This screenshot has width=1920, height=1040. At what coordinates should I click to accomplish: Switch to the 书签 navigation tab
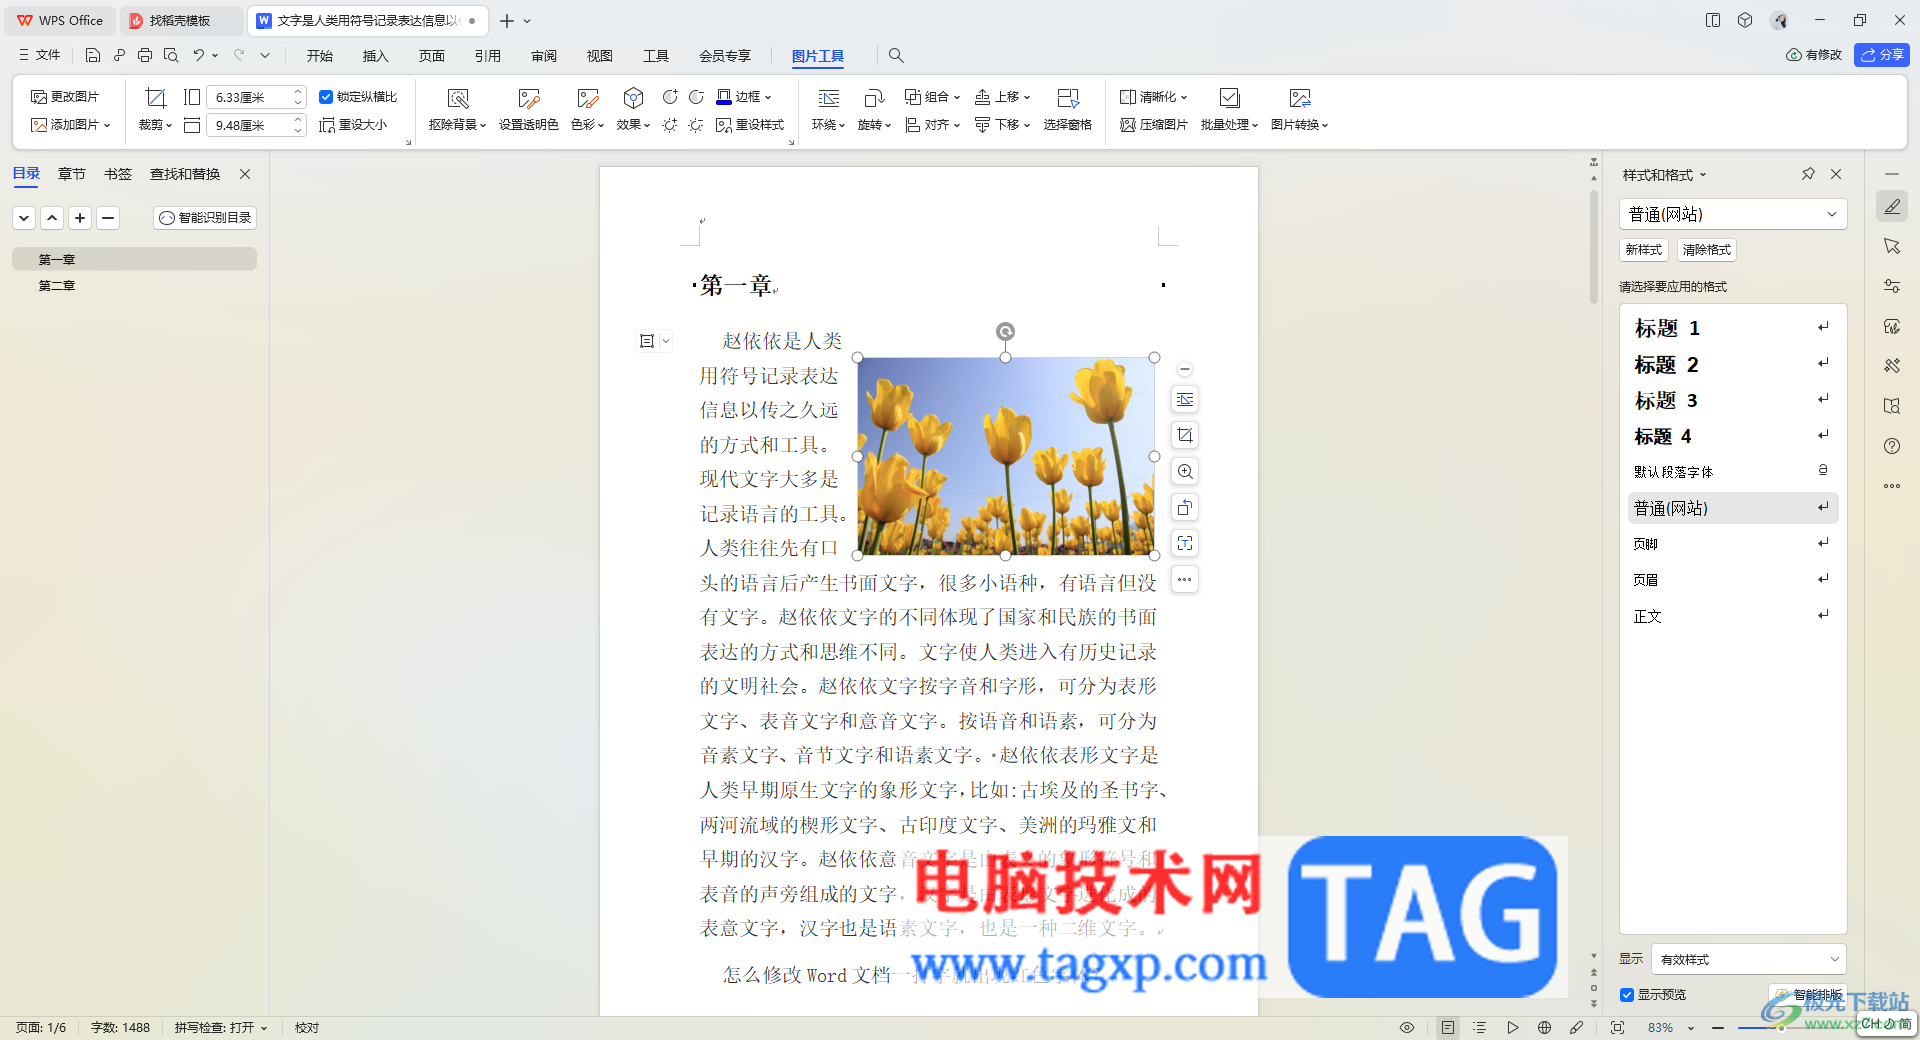tap(118, 174)
